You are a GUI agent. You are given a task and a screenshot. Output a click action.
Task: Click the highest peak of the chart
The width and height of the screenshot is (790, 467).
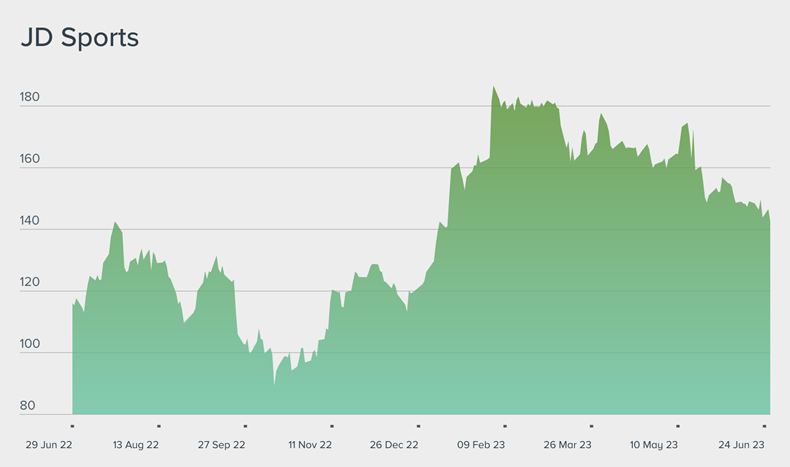[493, 87]
